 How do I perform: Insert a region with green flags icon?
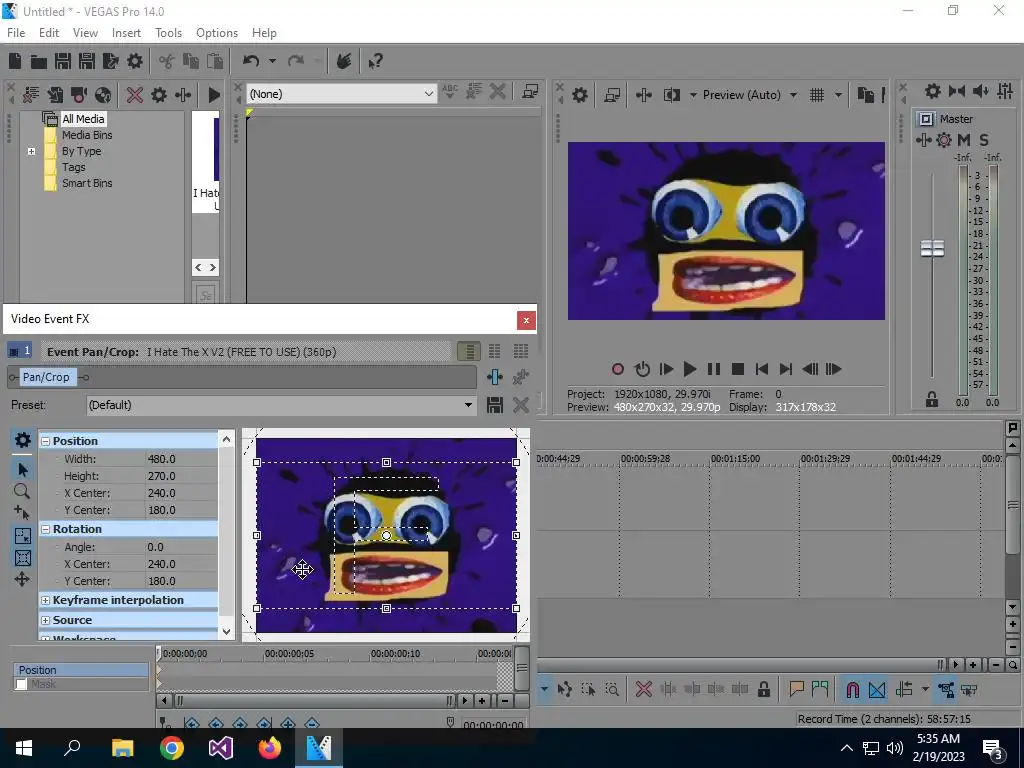tap(820, 689)
